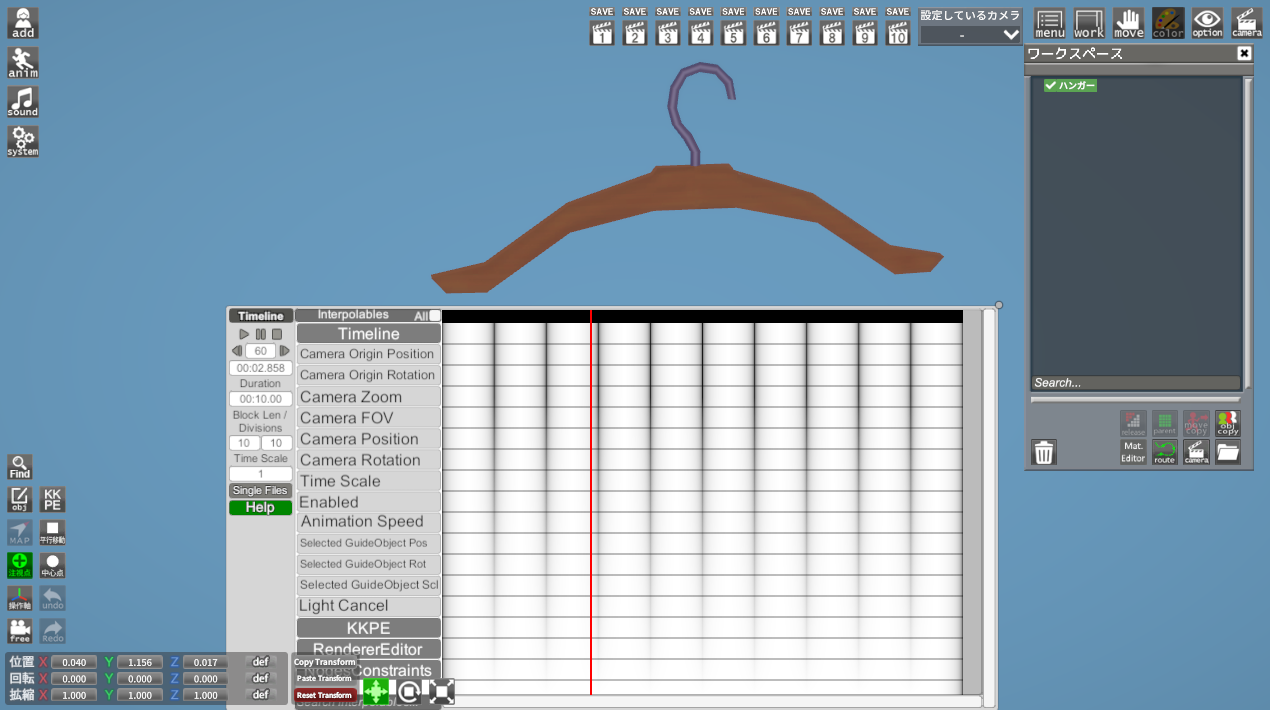Viewport: 1270px width, 710px height.
Task: Load scene camera SAVE slot 7
Action: [x=799, y=33]
